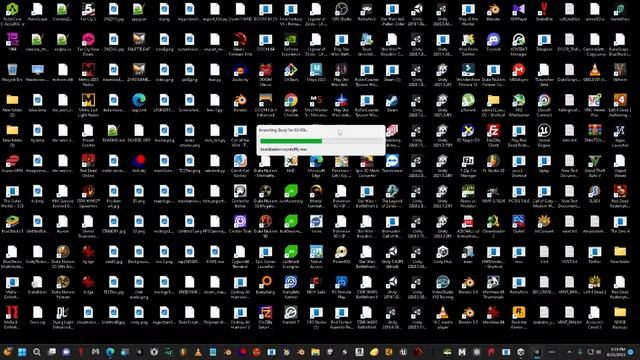Select the MEGAsync desktop icon
Screen dimensions: 640x360
(518, 73)
